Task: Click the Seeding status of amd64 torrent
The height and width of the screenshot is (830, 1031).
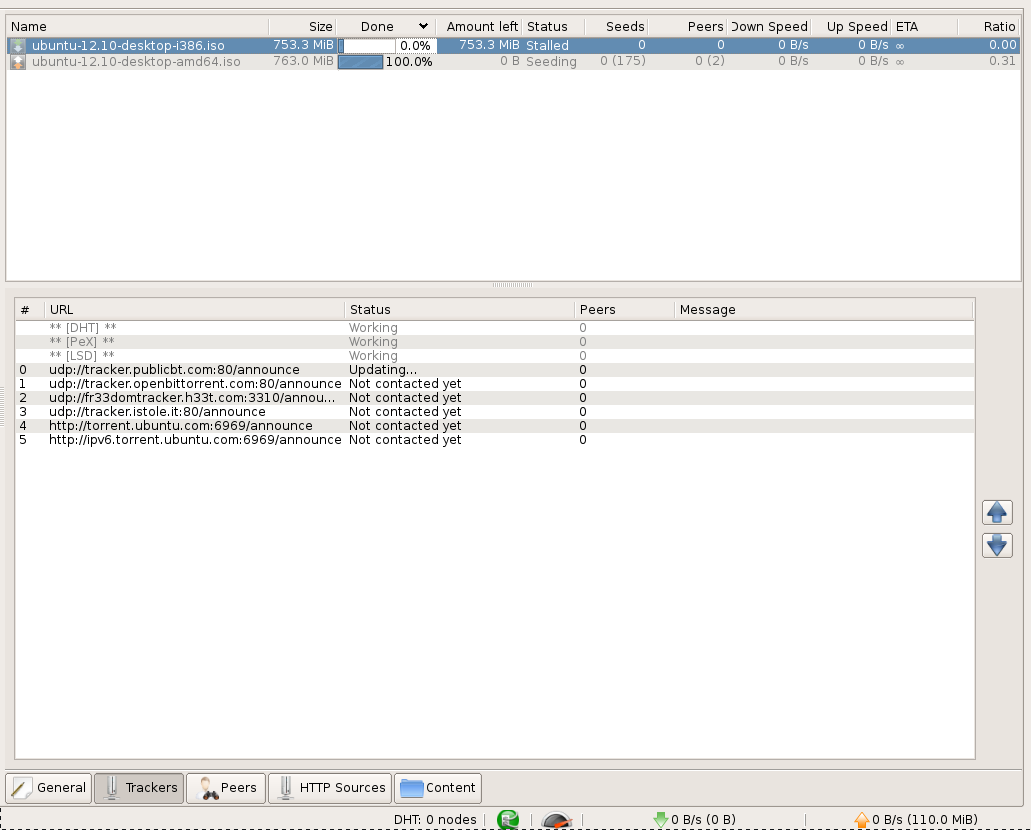Action: click(551, 62)
